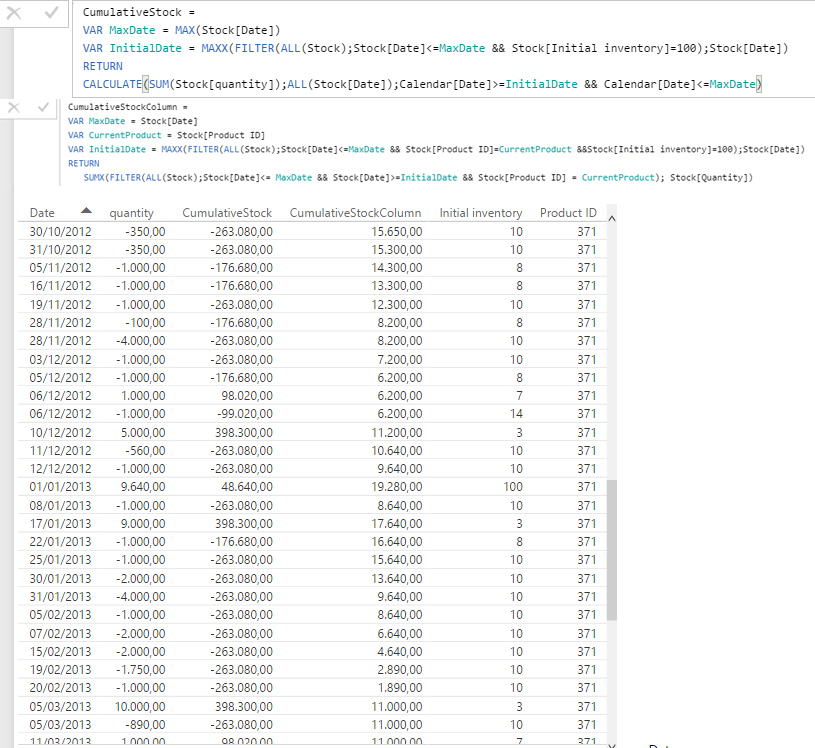Select CumulativeStock value 98.020,00 on 06/12/2012
815x748 pixels.
point(247,396)
